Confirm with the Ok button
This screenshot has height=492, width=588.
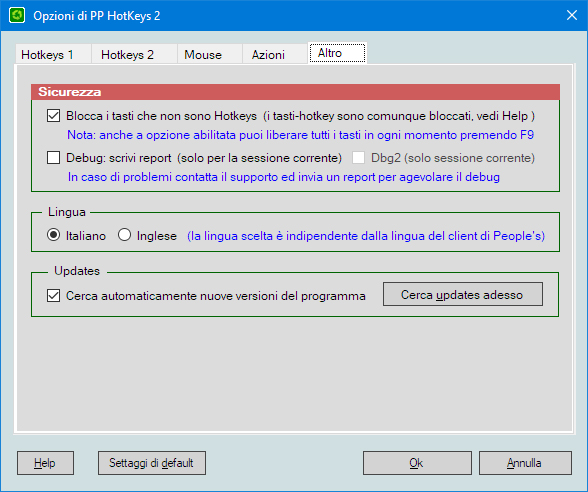coord(417,463)
